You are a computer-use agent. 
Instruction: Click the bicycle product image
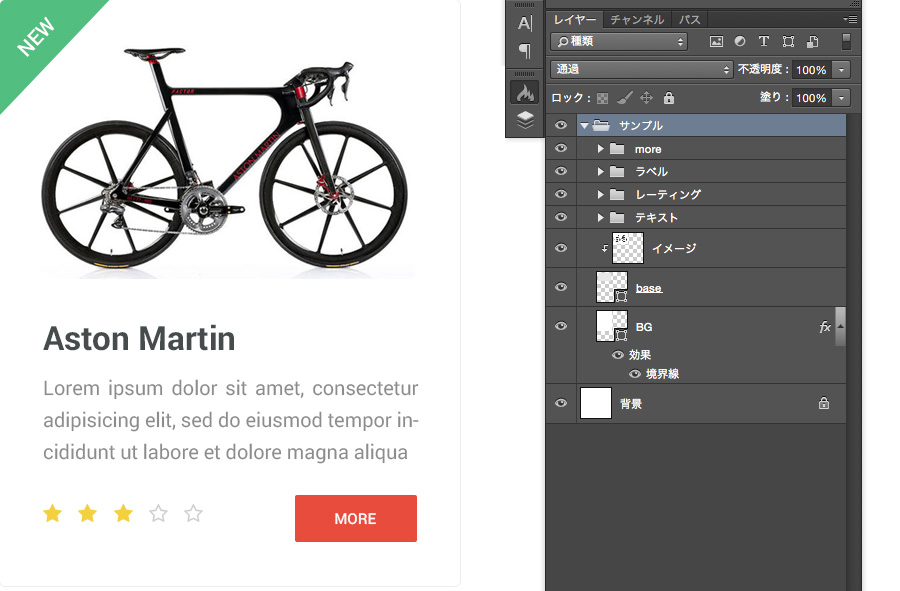click(226, 161)
